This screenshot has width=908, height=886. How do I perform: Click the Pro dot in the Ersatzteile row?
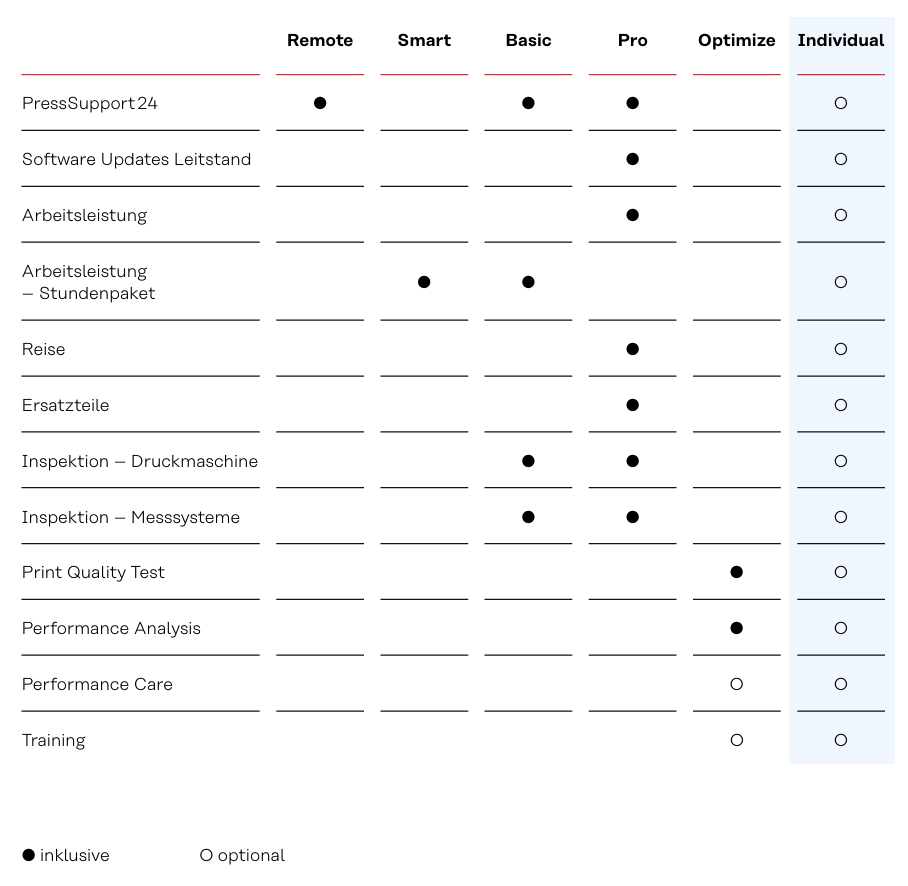(x=632, y=405)
